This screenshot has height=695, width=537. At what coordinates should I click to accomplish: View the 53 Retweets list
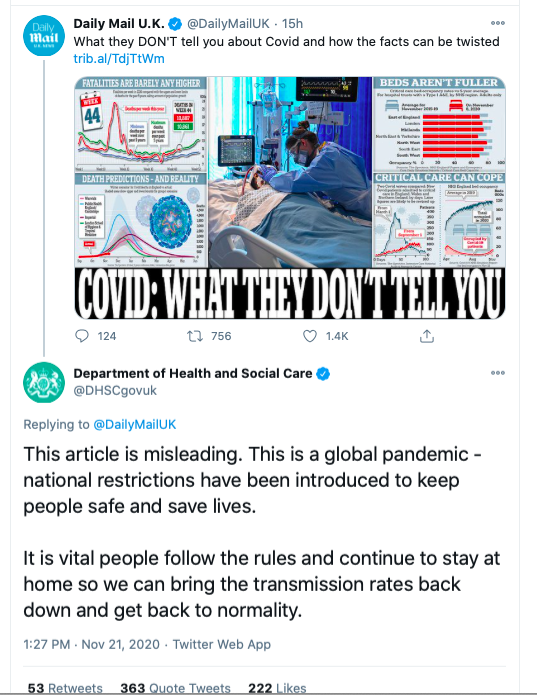point(65,688)
